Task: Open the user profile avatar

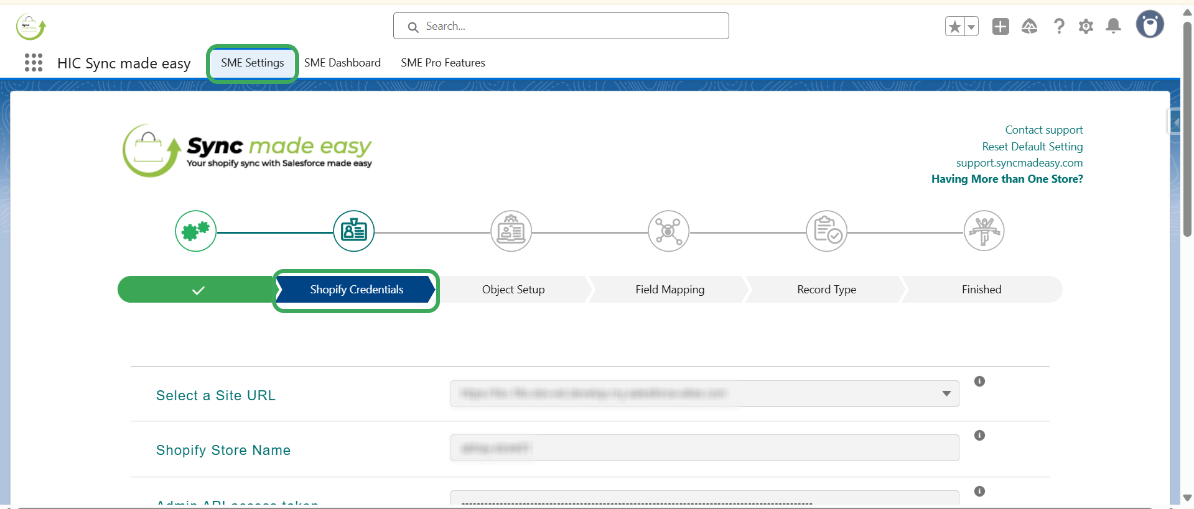Action: (x=1150, y=25)
